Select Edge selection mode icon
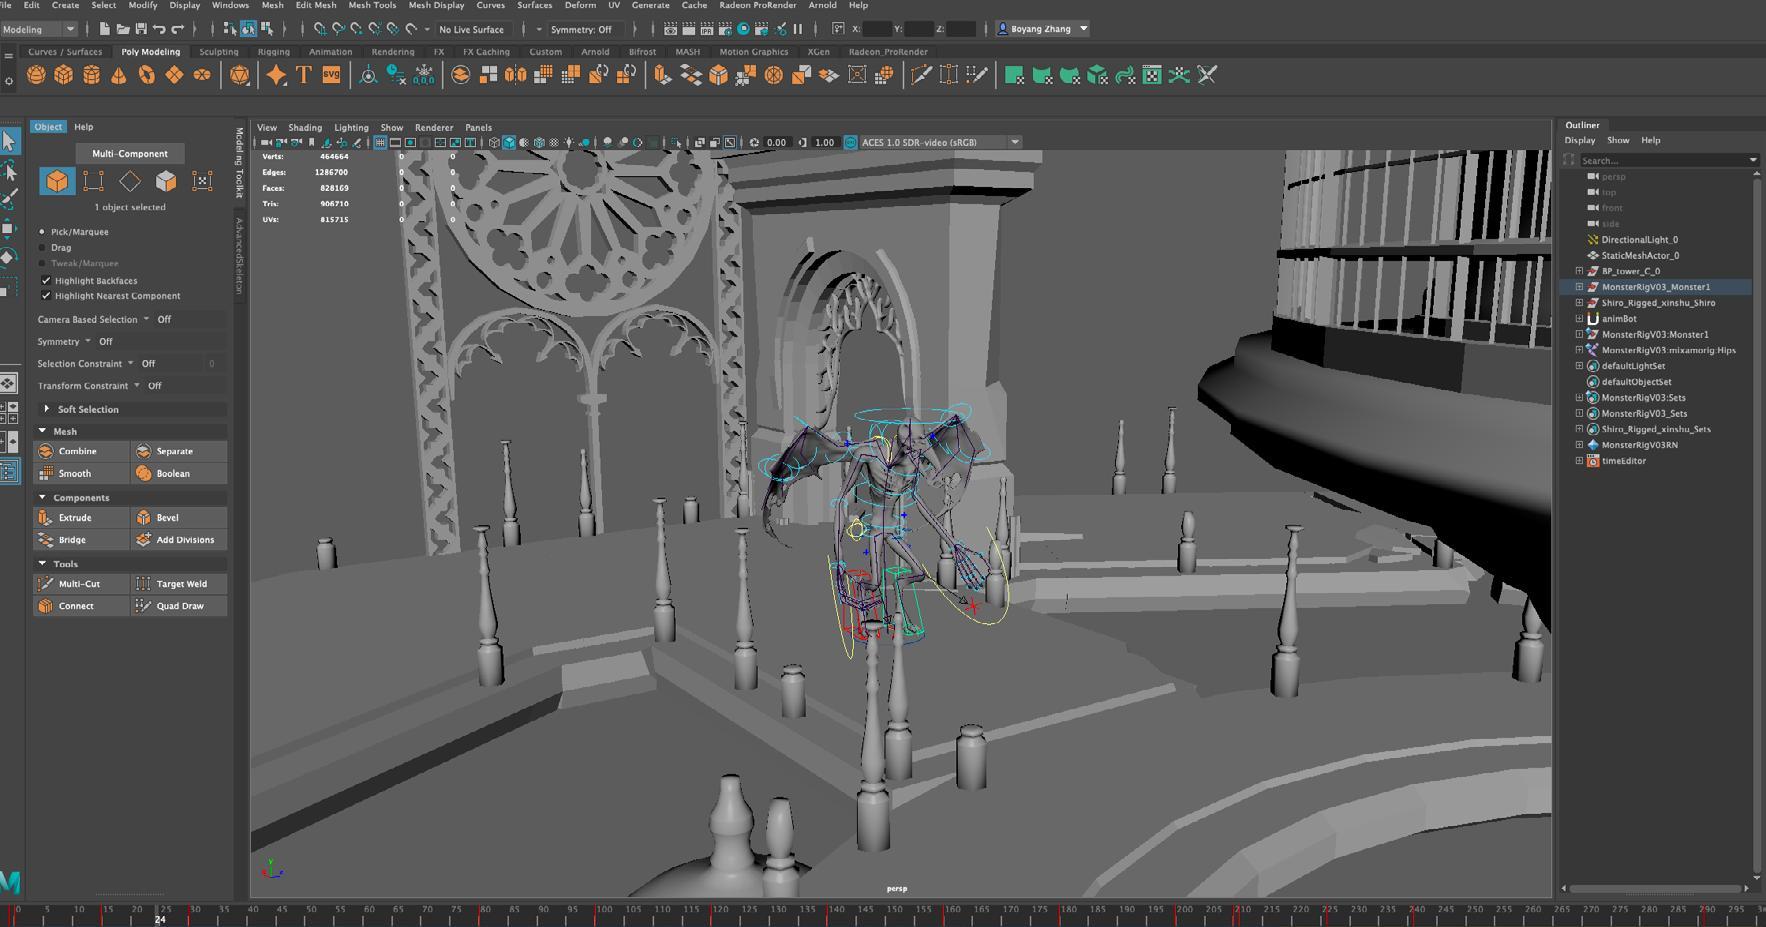The image size is (1766, 927). click(130, 181)
